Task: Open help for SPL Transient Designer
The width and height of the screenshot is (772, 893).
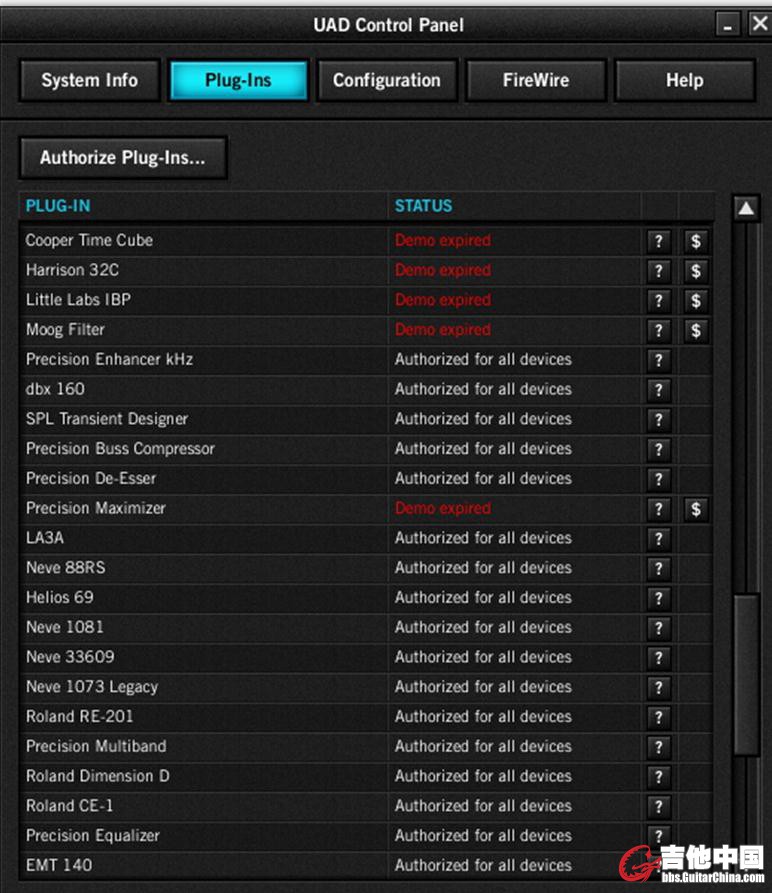Action: pyautogui.click(x=659, y=420)
